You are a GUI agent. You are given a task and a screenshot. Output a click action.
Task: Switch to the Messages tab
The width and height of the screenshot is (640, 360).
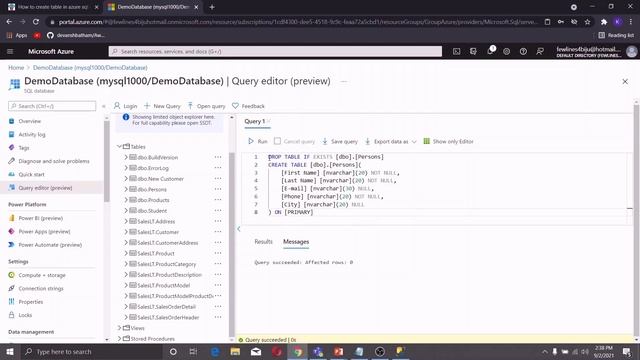click(x=296, y=242)
